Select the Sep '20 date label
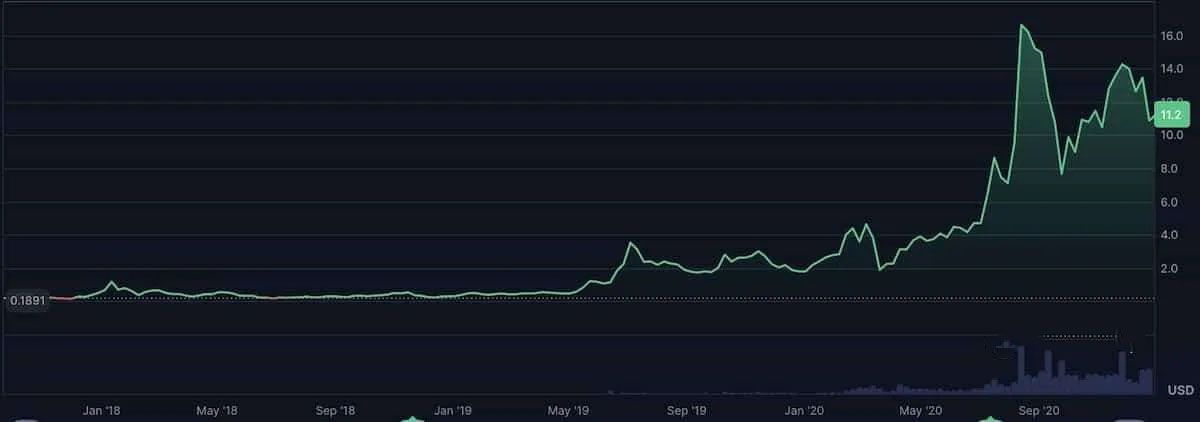The width and height of the screenshot is (1200, 422). pos(1037,410)
